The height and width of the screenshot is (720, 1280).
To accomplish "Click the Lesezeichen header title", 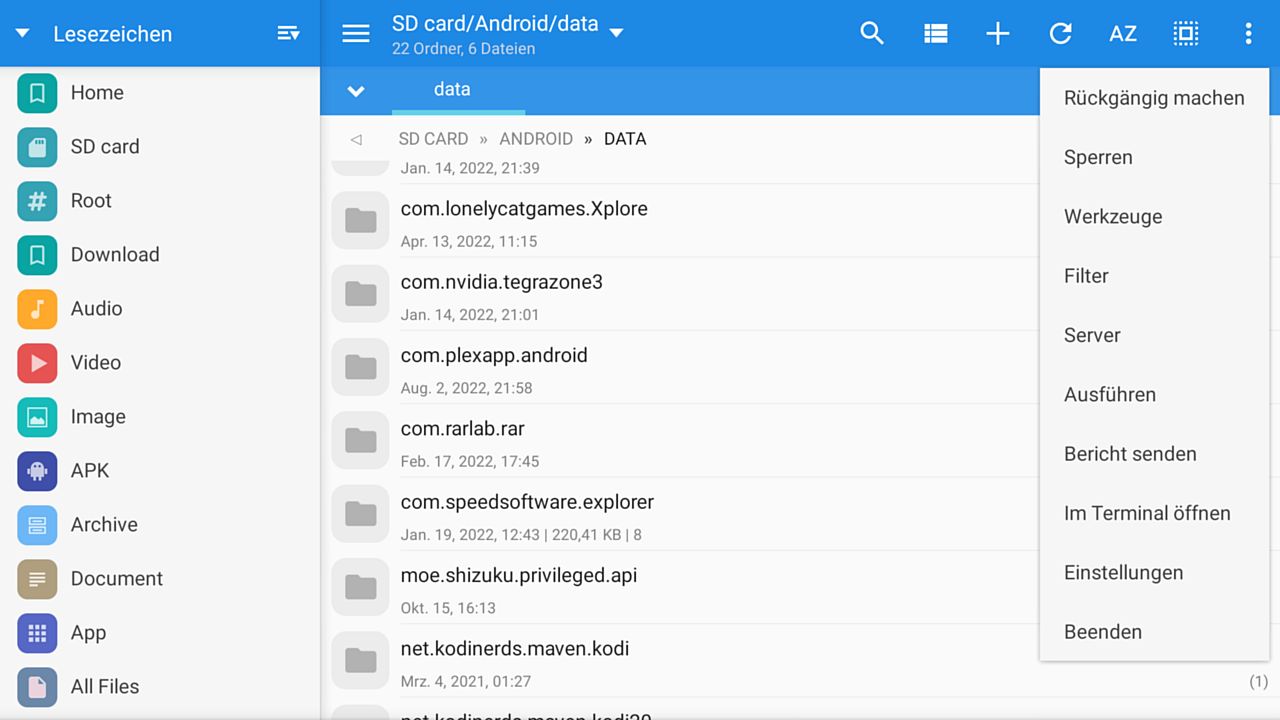I will pyautogui.click(x=112, y=34).
